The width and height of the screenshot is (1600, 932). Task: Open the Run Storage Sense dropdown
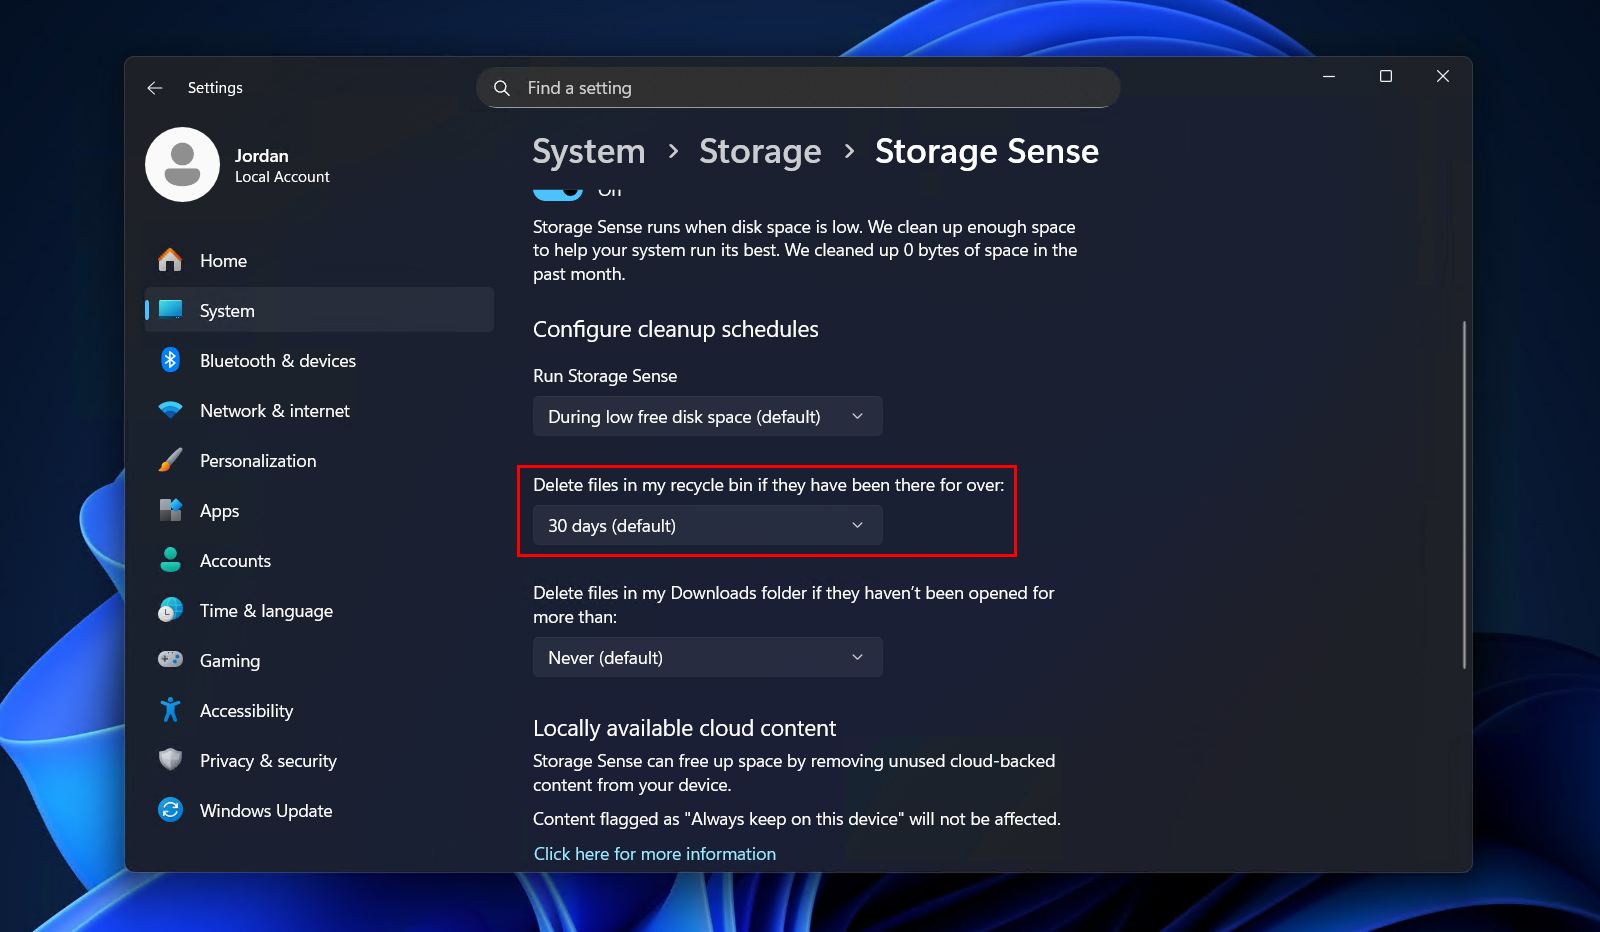tap(707, 416)
